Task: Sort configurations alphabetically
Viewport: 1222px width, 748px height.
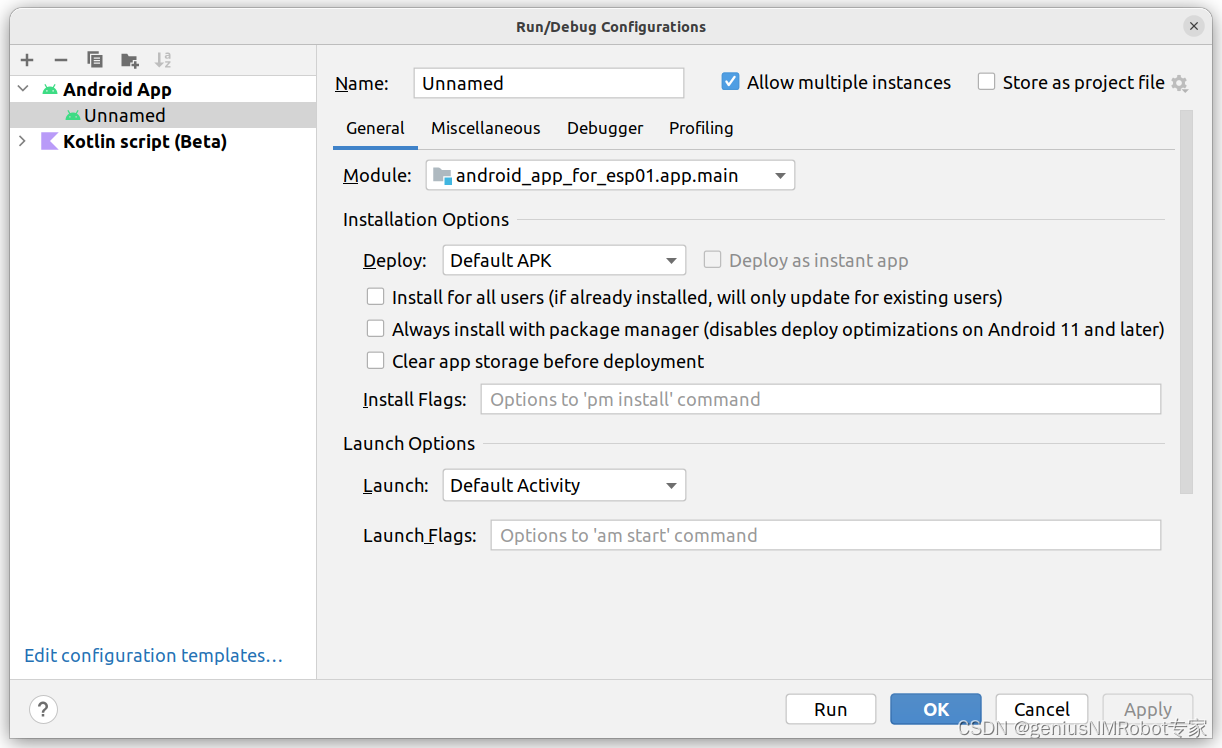Action: coord(163,59)
